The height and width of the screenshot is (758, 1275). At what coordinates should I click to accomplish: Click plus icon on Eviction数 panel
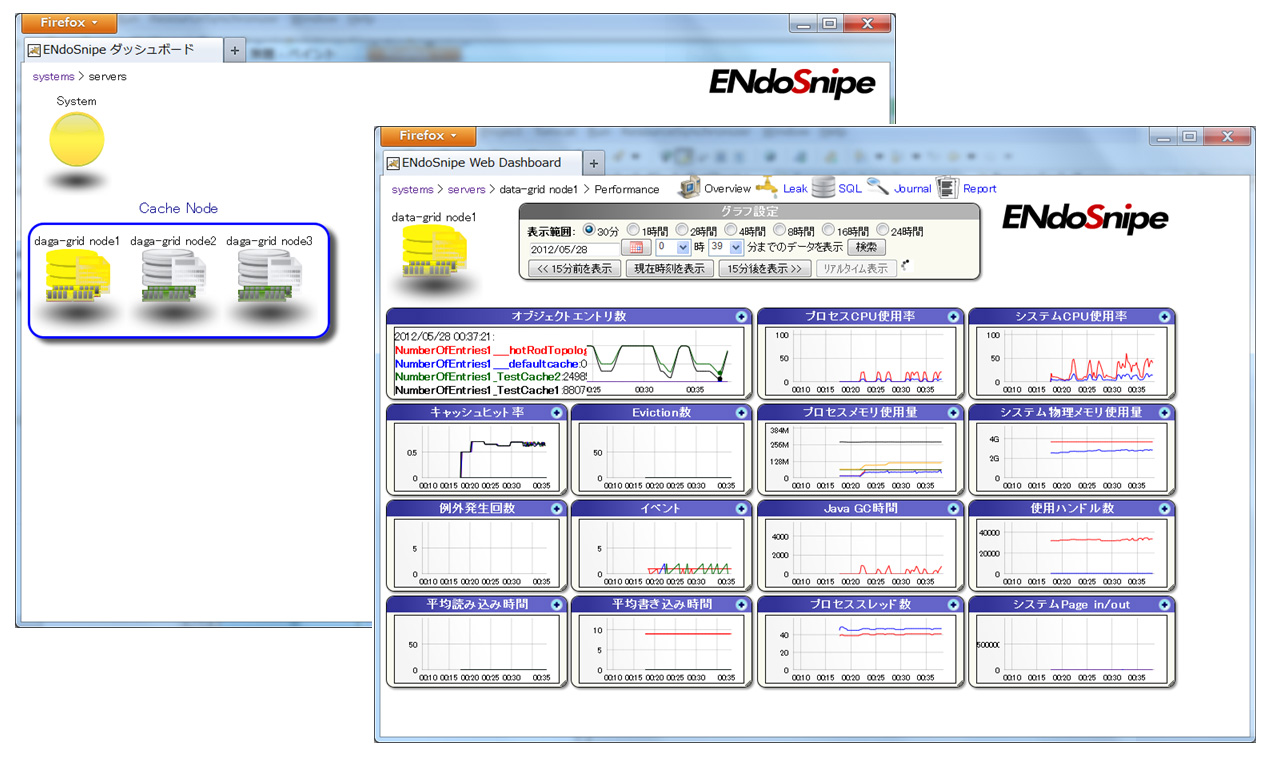(741, 412)
